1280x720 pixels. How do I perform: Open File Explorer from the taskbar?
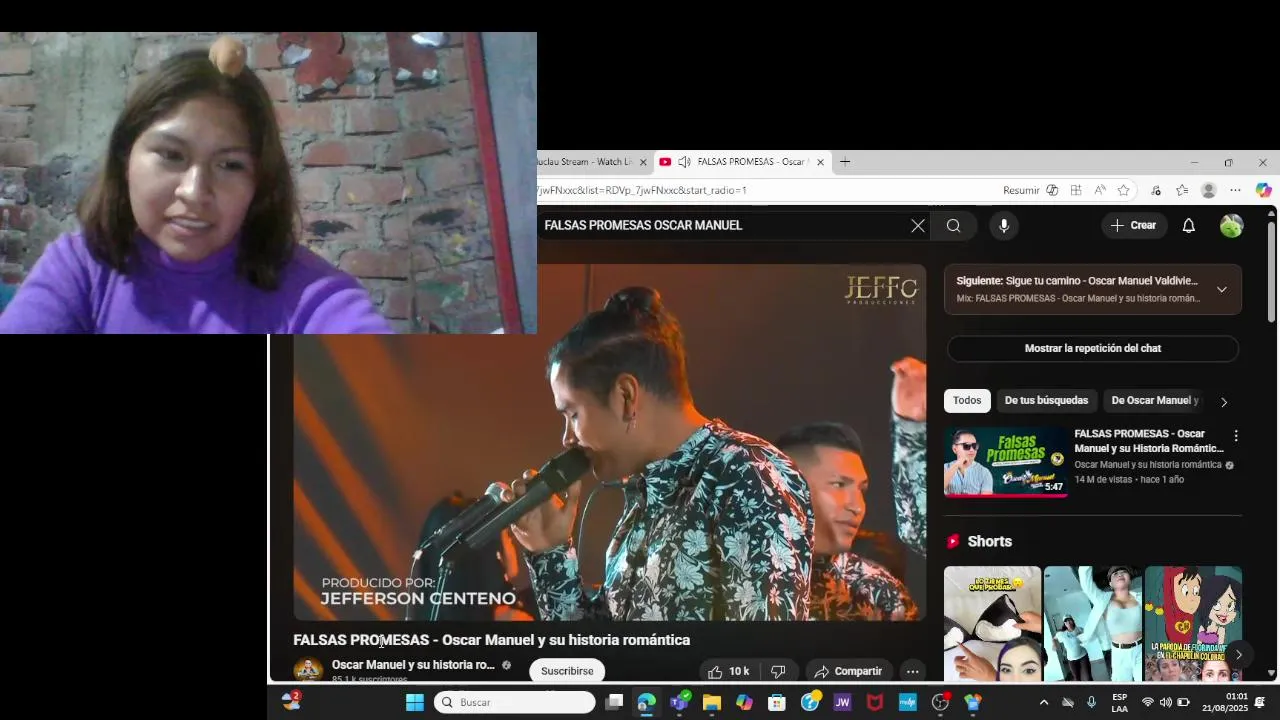click(x=712, y=702)
